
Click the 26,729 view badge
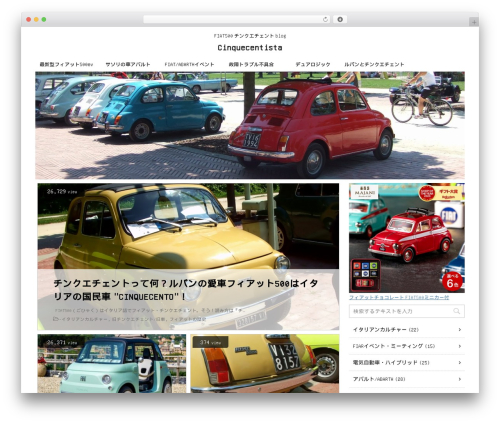tap(62, 192)
